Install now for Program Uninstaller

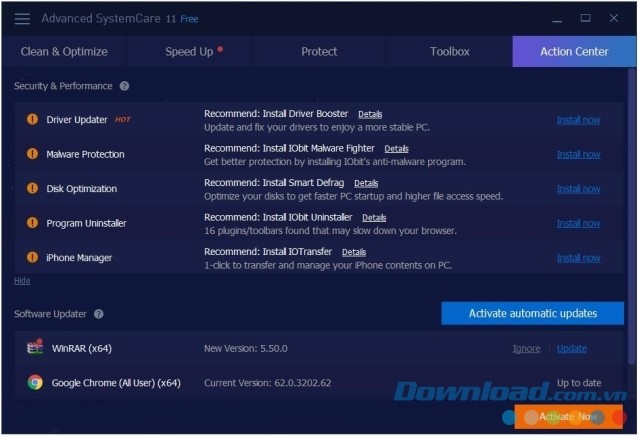[578, 223]
